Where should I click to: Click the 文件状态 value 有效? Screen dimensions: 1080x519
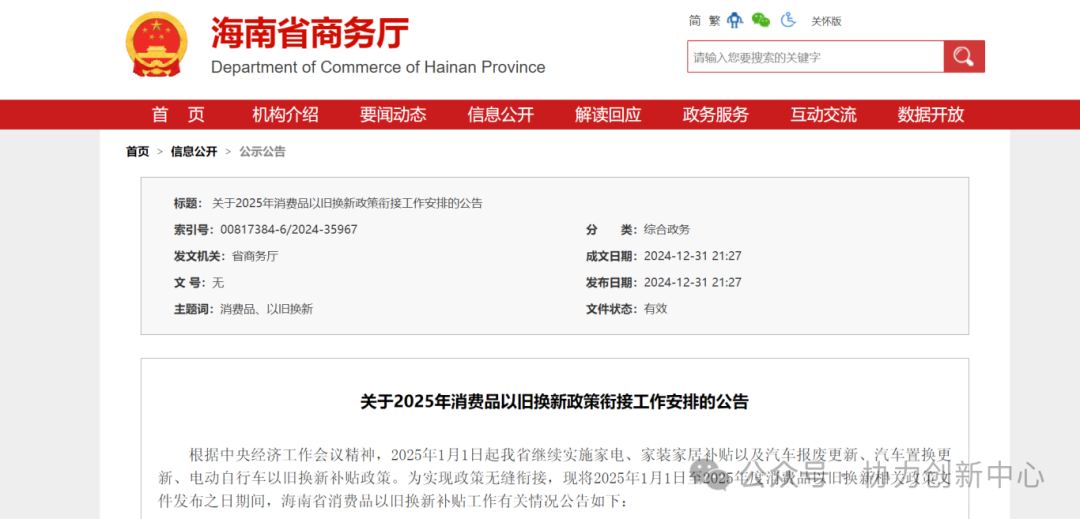(x=656, y=309)
